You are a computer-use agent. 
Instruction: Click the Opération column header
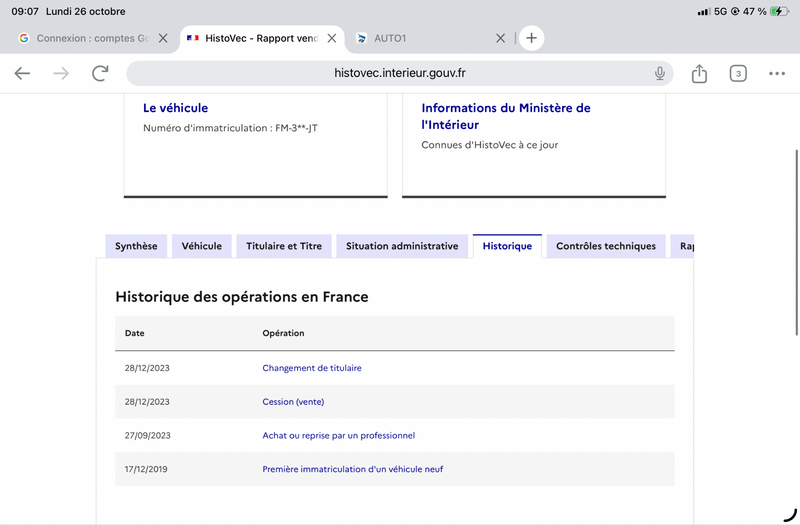[283, 333]
